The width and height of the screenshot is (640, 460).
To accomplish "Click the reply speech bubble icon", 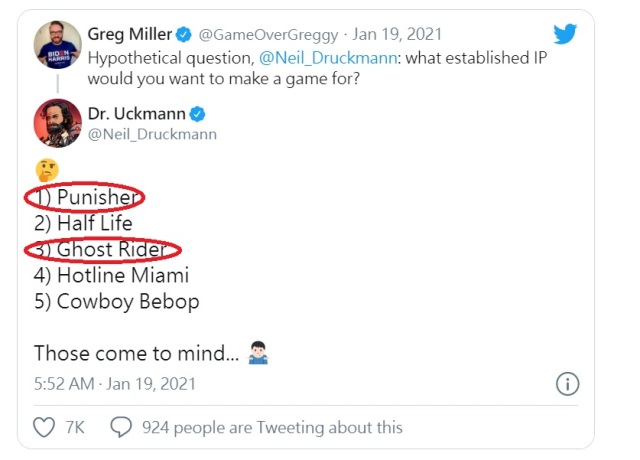I will tap(121, 427).
